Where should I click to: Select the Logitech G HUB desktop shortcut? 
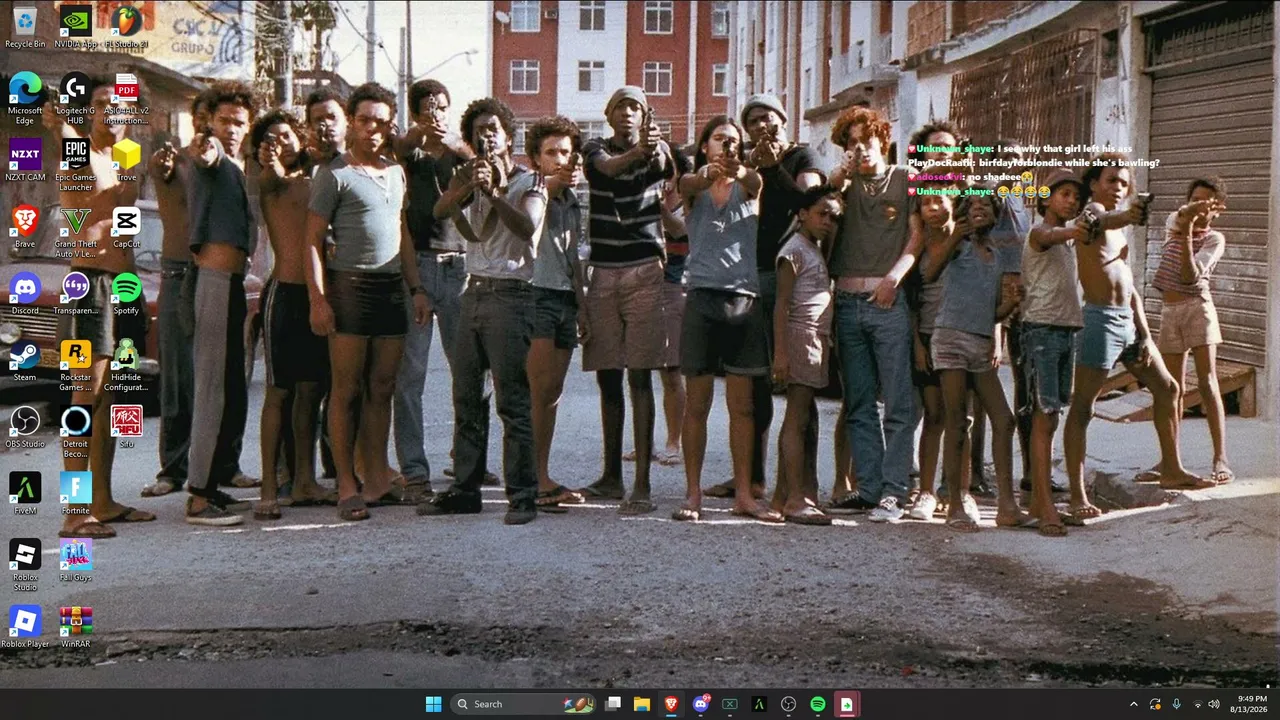click(75, 98)
